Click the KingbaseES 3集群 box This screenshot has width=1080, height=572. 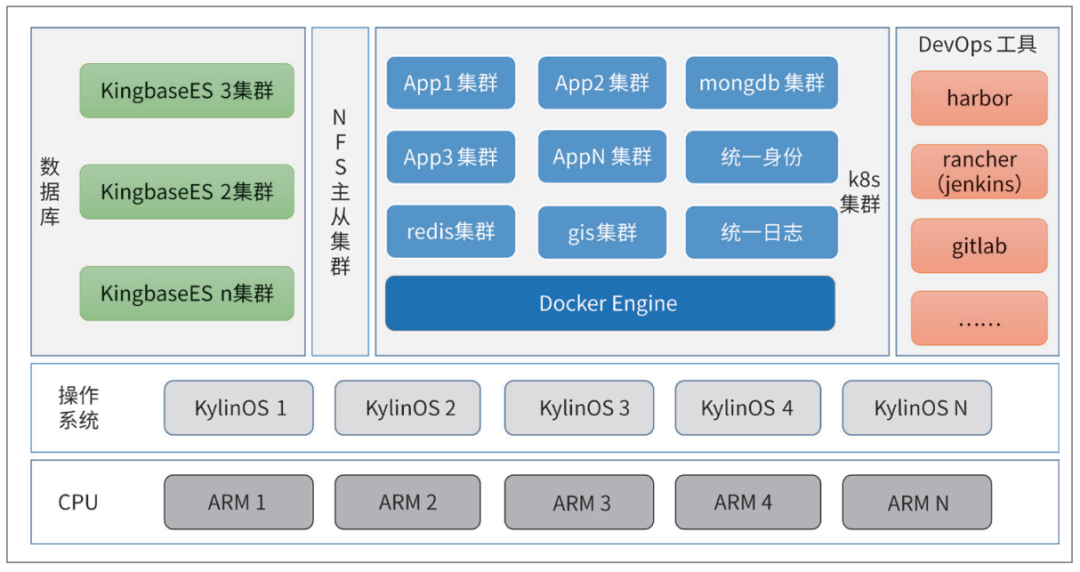[187, 90]
